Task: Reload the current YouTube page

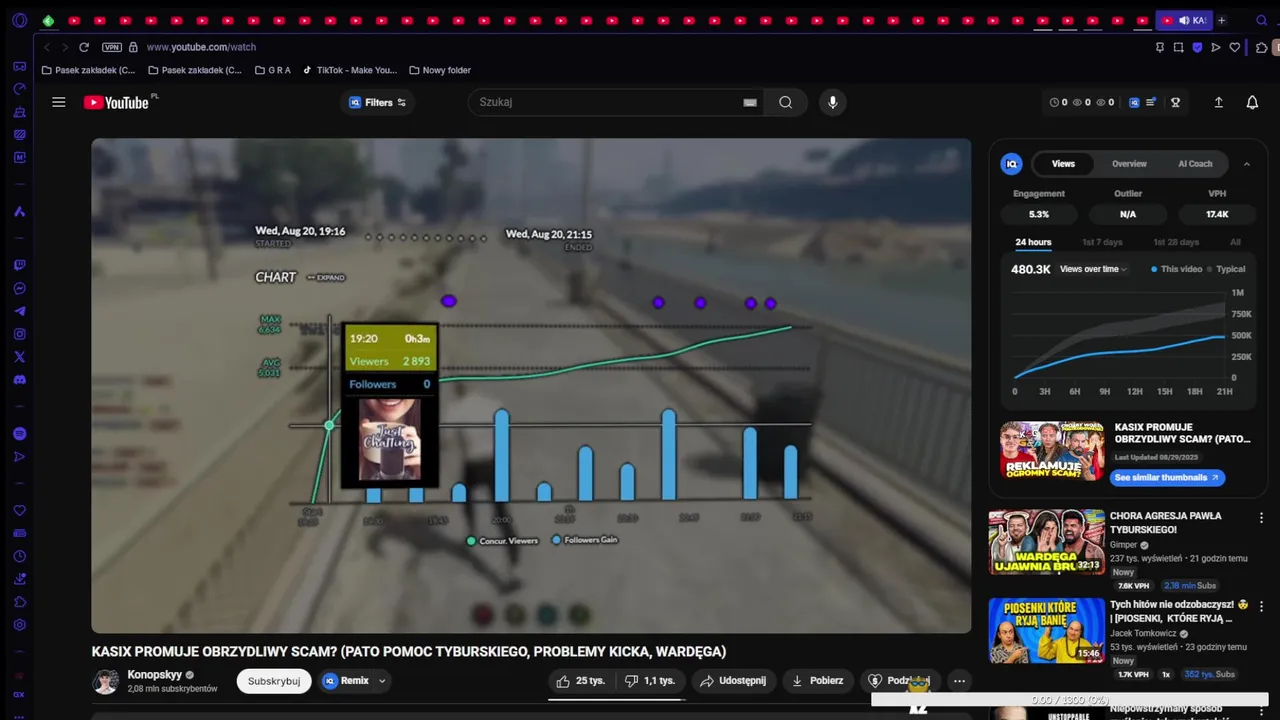Action: pos(84,47)
